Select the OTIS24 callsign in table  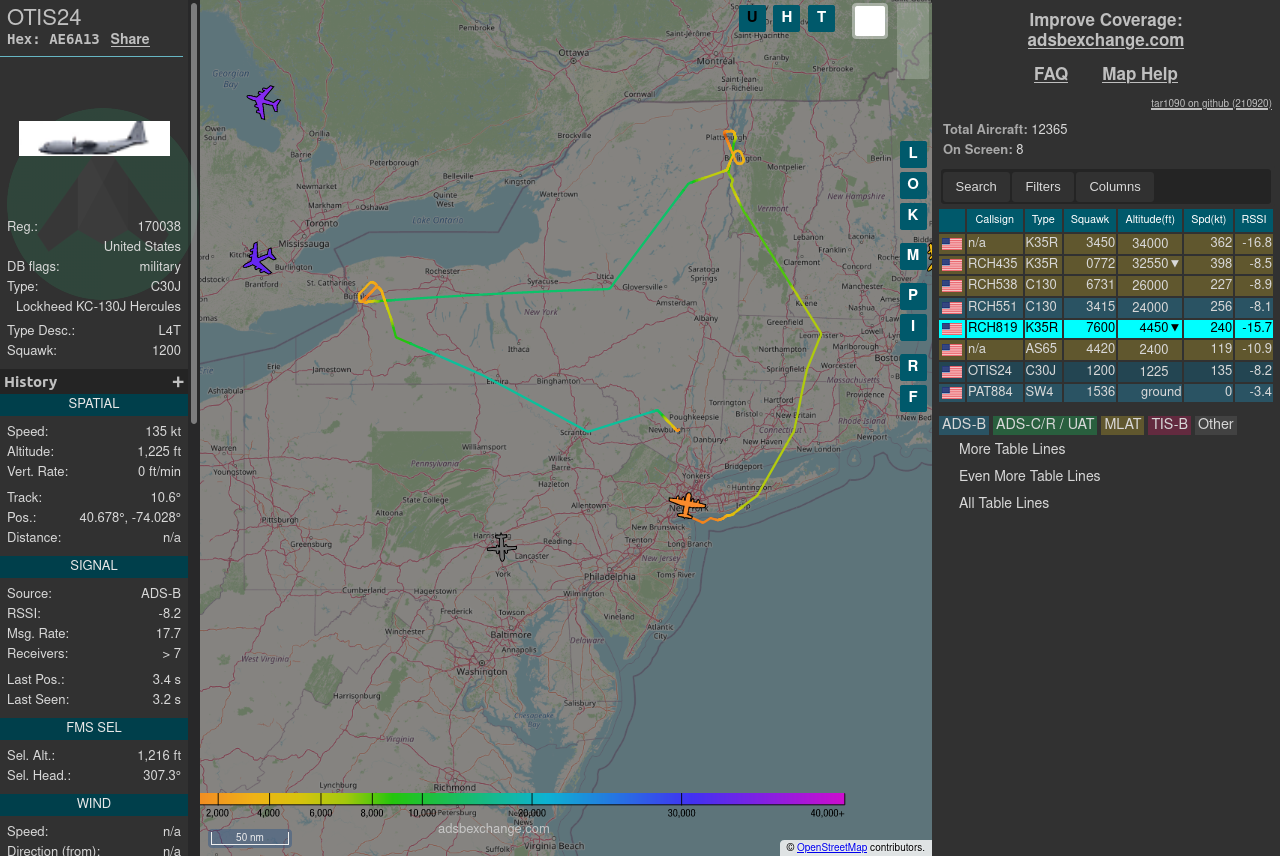995,372
